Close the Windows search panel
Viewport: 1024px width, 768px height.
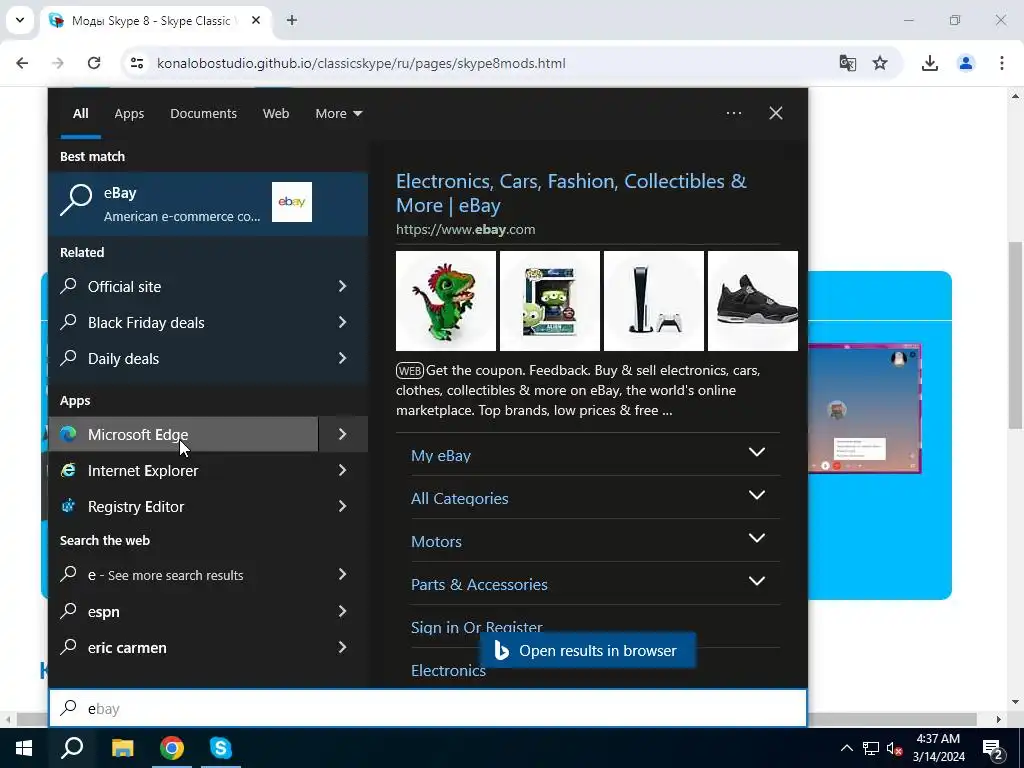[x=776, y=113]
